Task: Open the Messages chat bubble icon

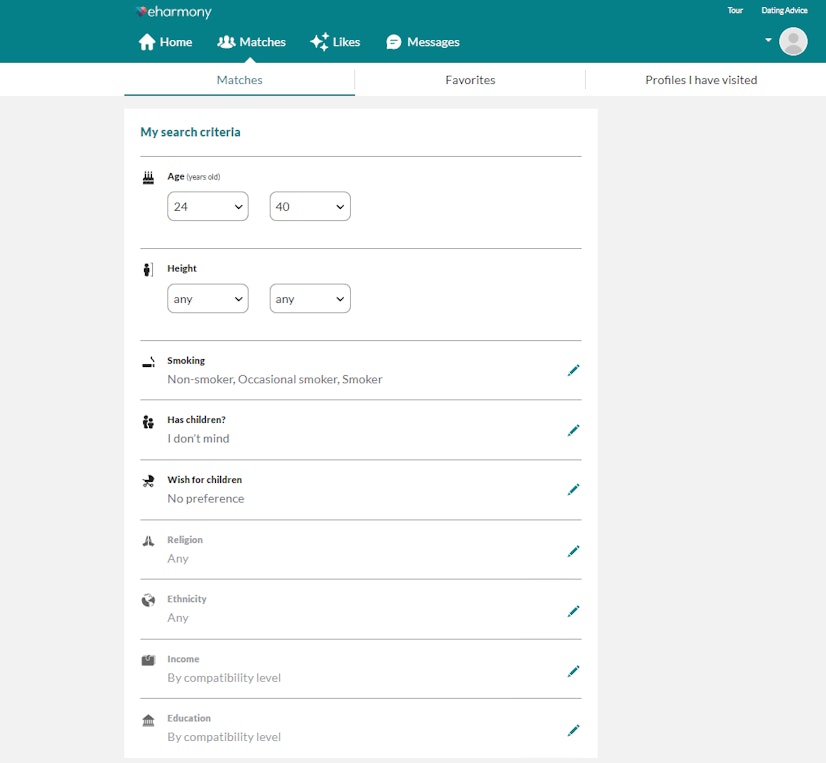Action: (x=394, y=42)
